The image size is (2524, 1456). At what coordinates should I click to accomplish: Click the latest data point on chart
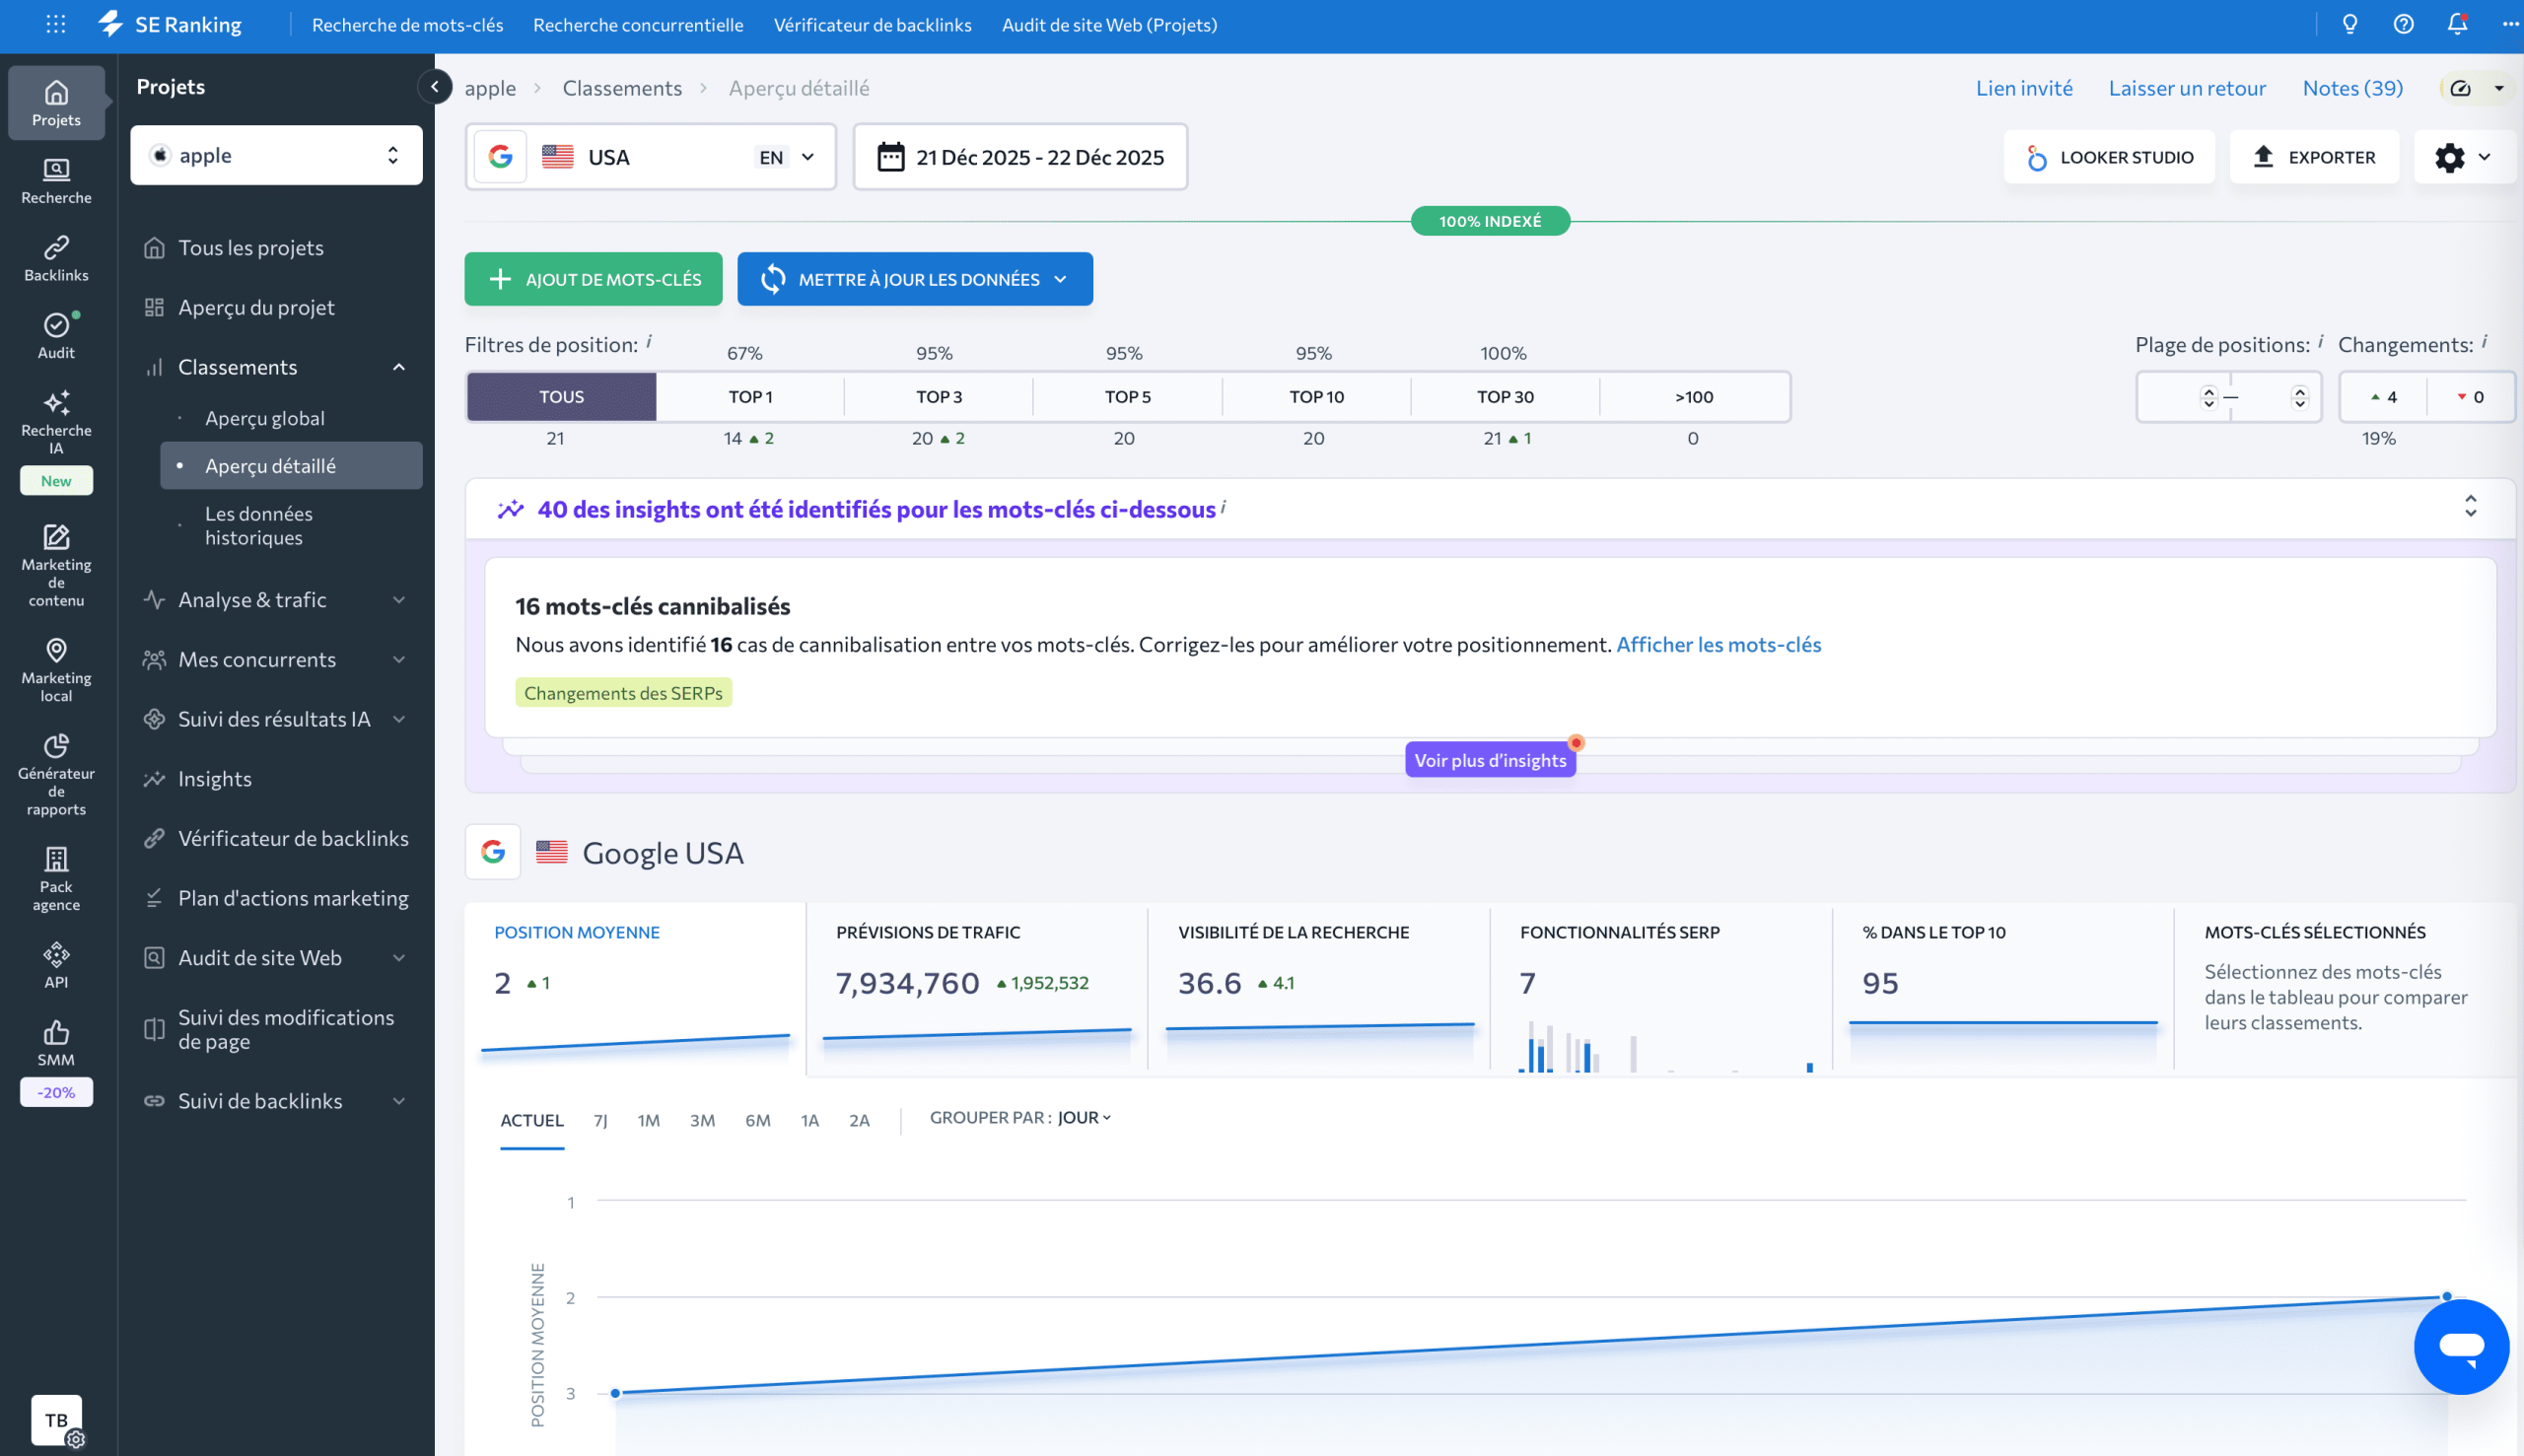pyautogui.click(x=2446, y=1296)
